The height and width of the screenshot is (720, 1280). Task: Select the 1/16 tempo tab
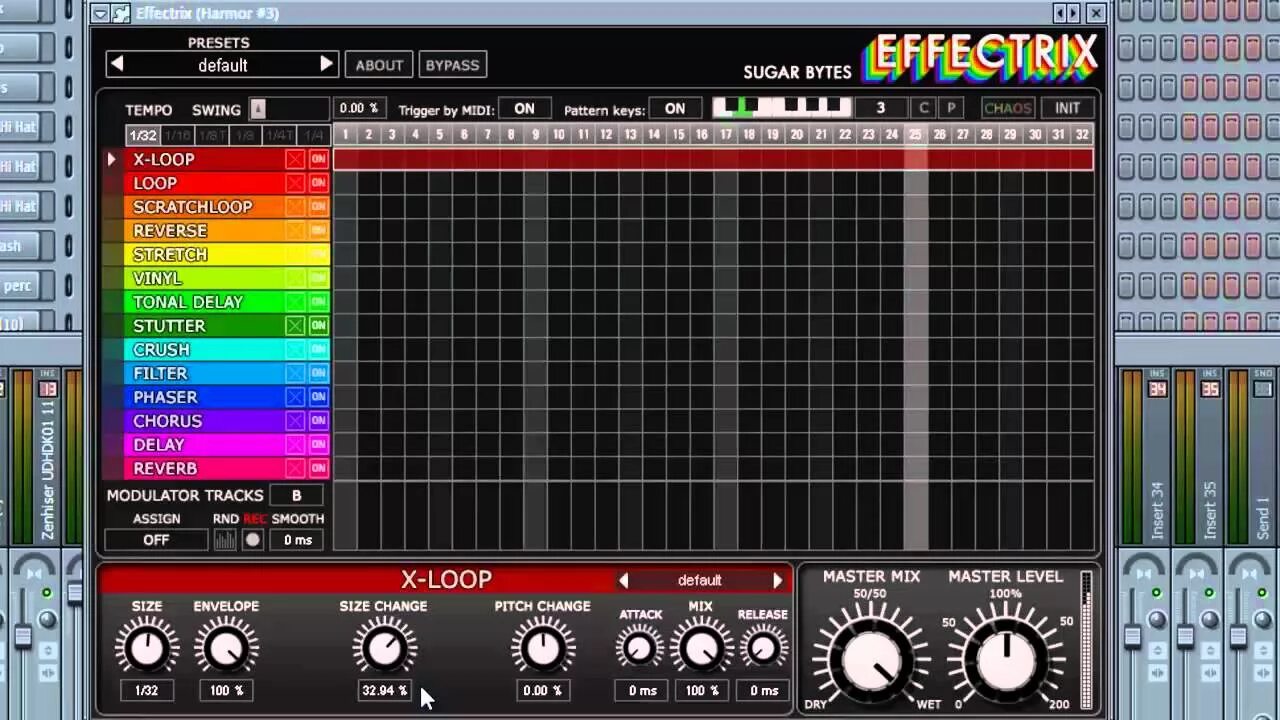[177, 135]
